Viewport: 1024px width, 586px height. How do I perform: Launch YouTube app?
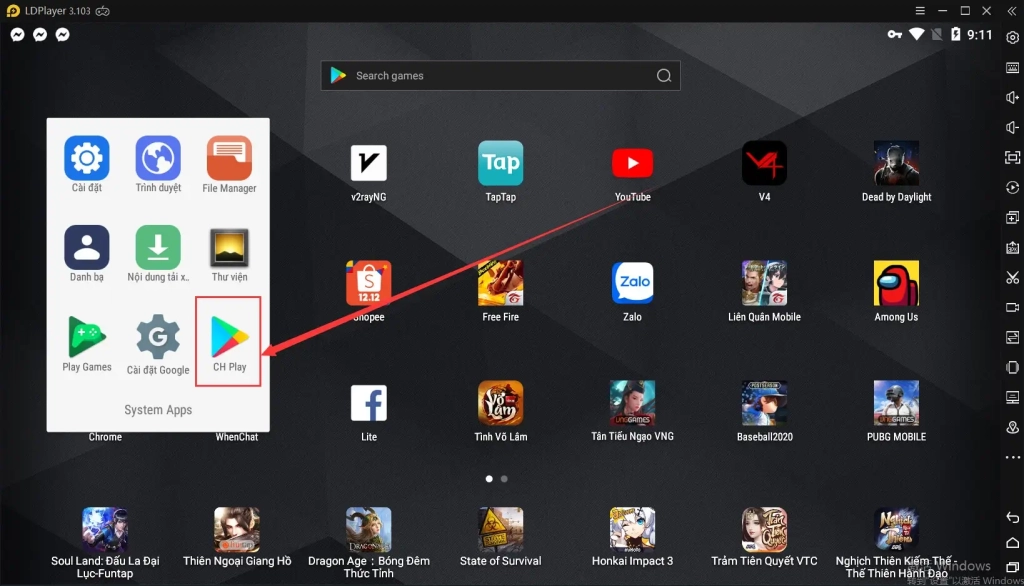point(632,163)
